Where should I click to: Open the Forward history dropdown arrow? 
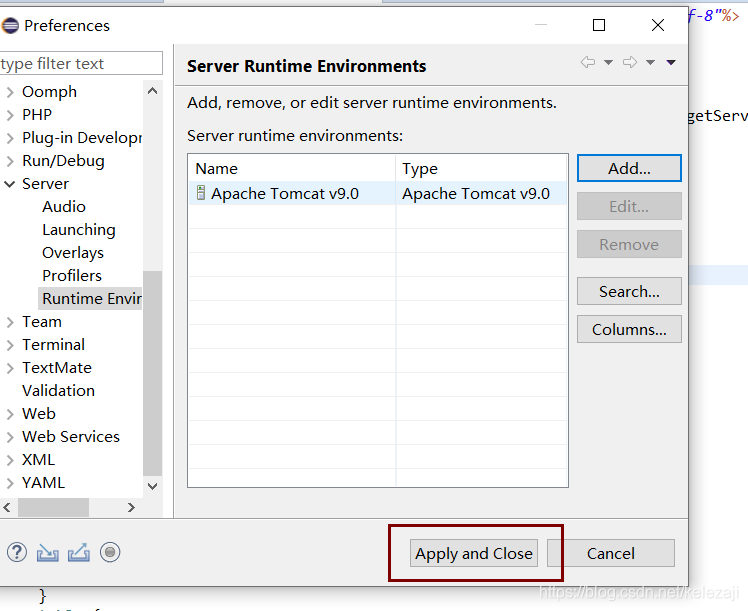[x=650, y=62]
